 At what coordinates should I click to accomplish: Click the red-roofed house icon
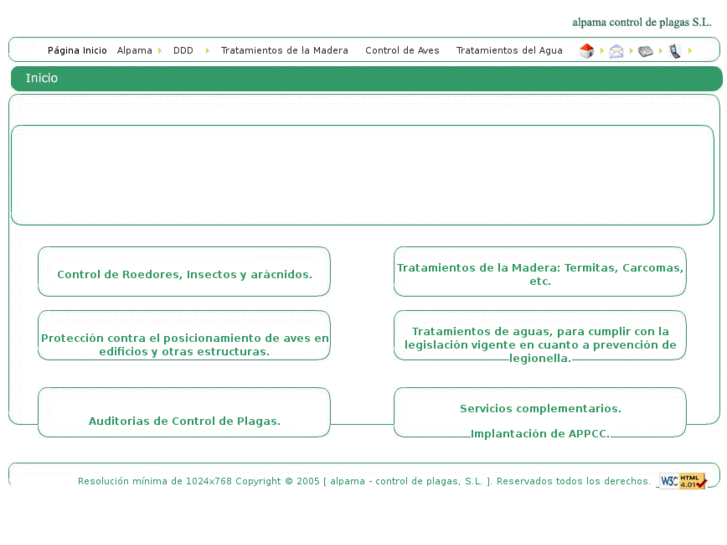(587, 51)
